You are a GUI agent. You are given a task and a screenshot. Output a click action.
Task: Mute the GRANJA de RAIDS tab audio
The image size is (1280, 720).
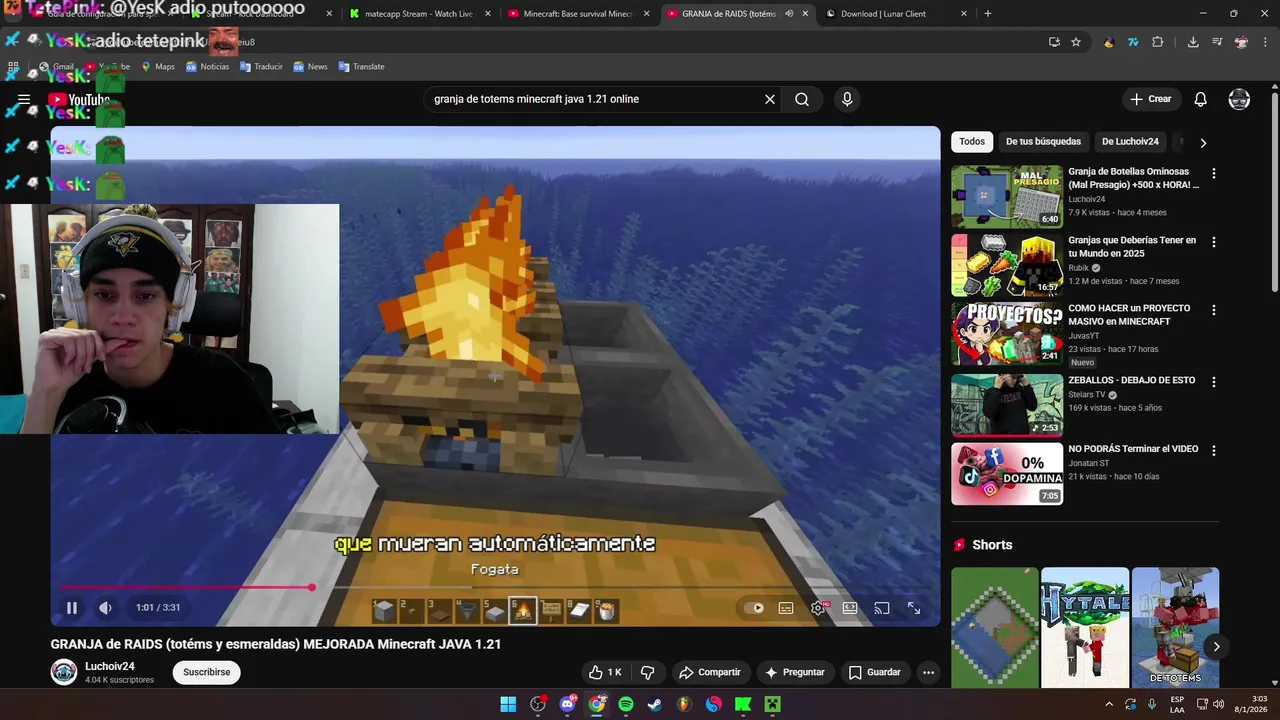click(789, 14)
